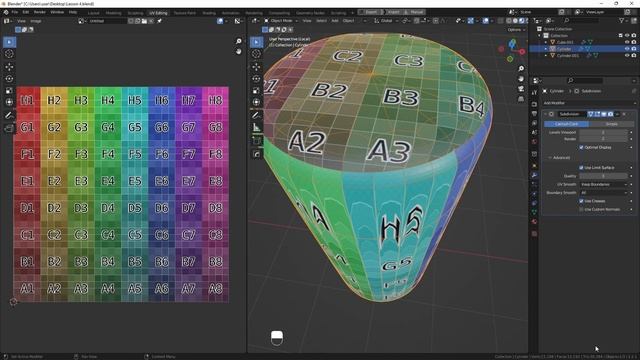Click the zoom magnifier icon in UV editor

(x=238, y=41)
